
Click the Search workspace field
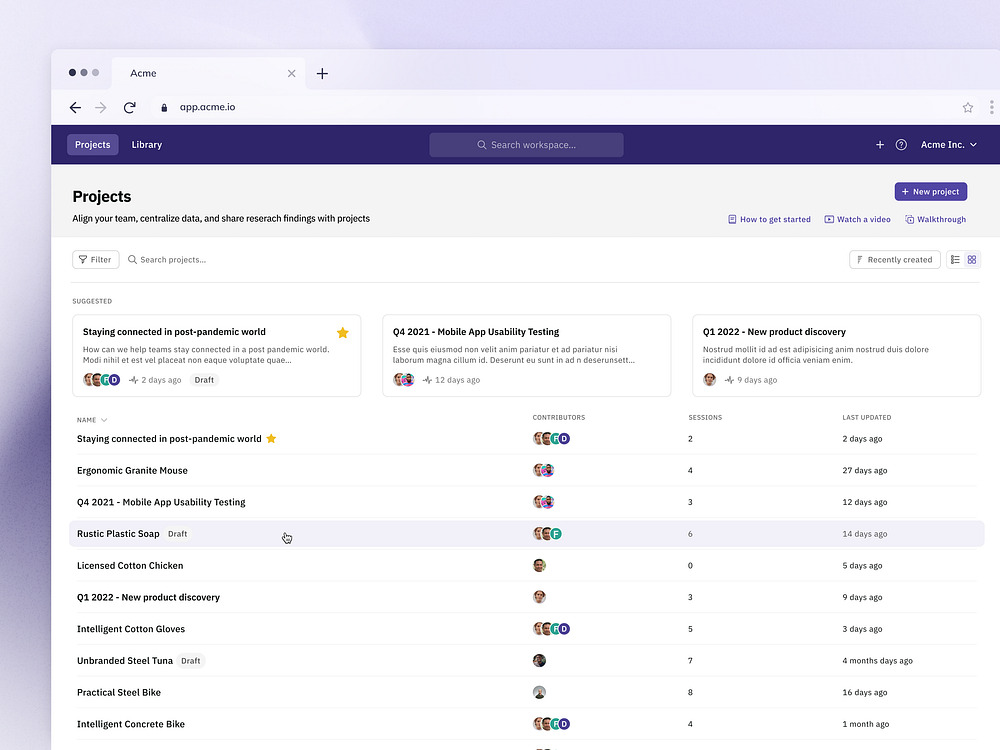pyautogui.click(x=526, y=145)
